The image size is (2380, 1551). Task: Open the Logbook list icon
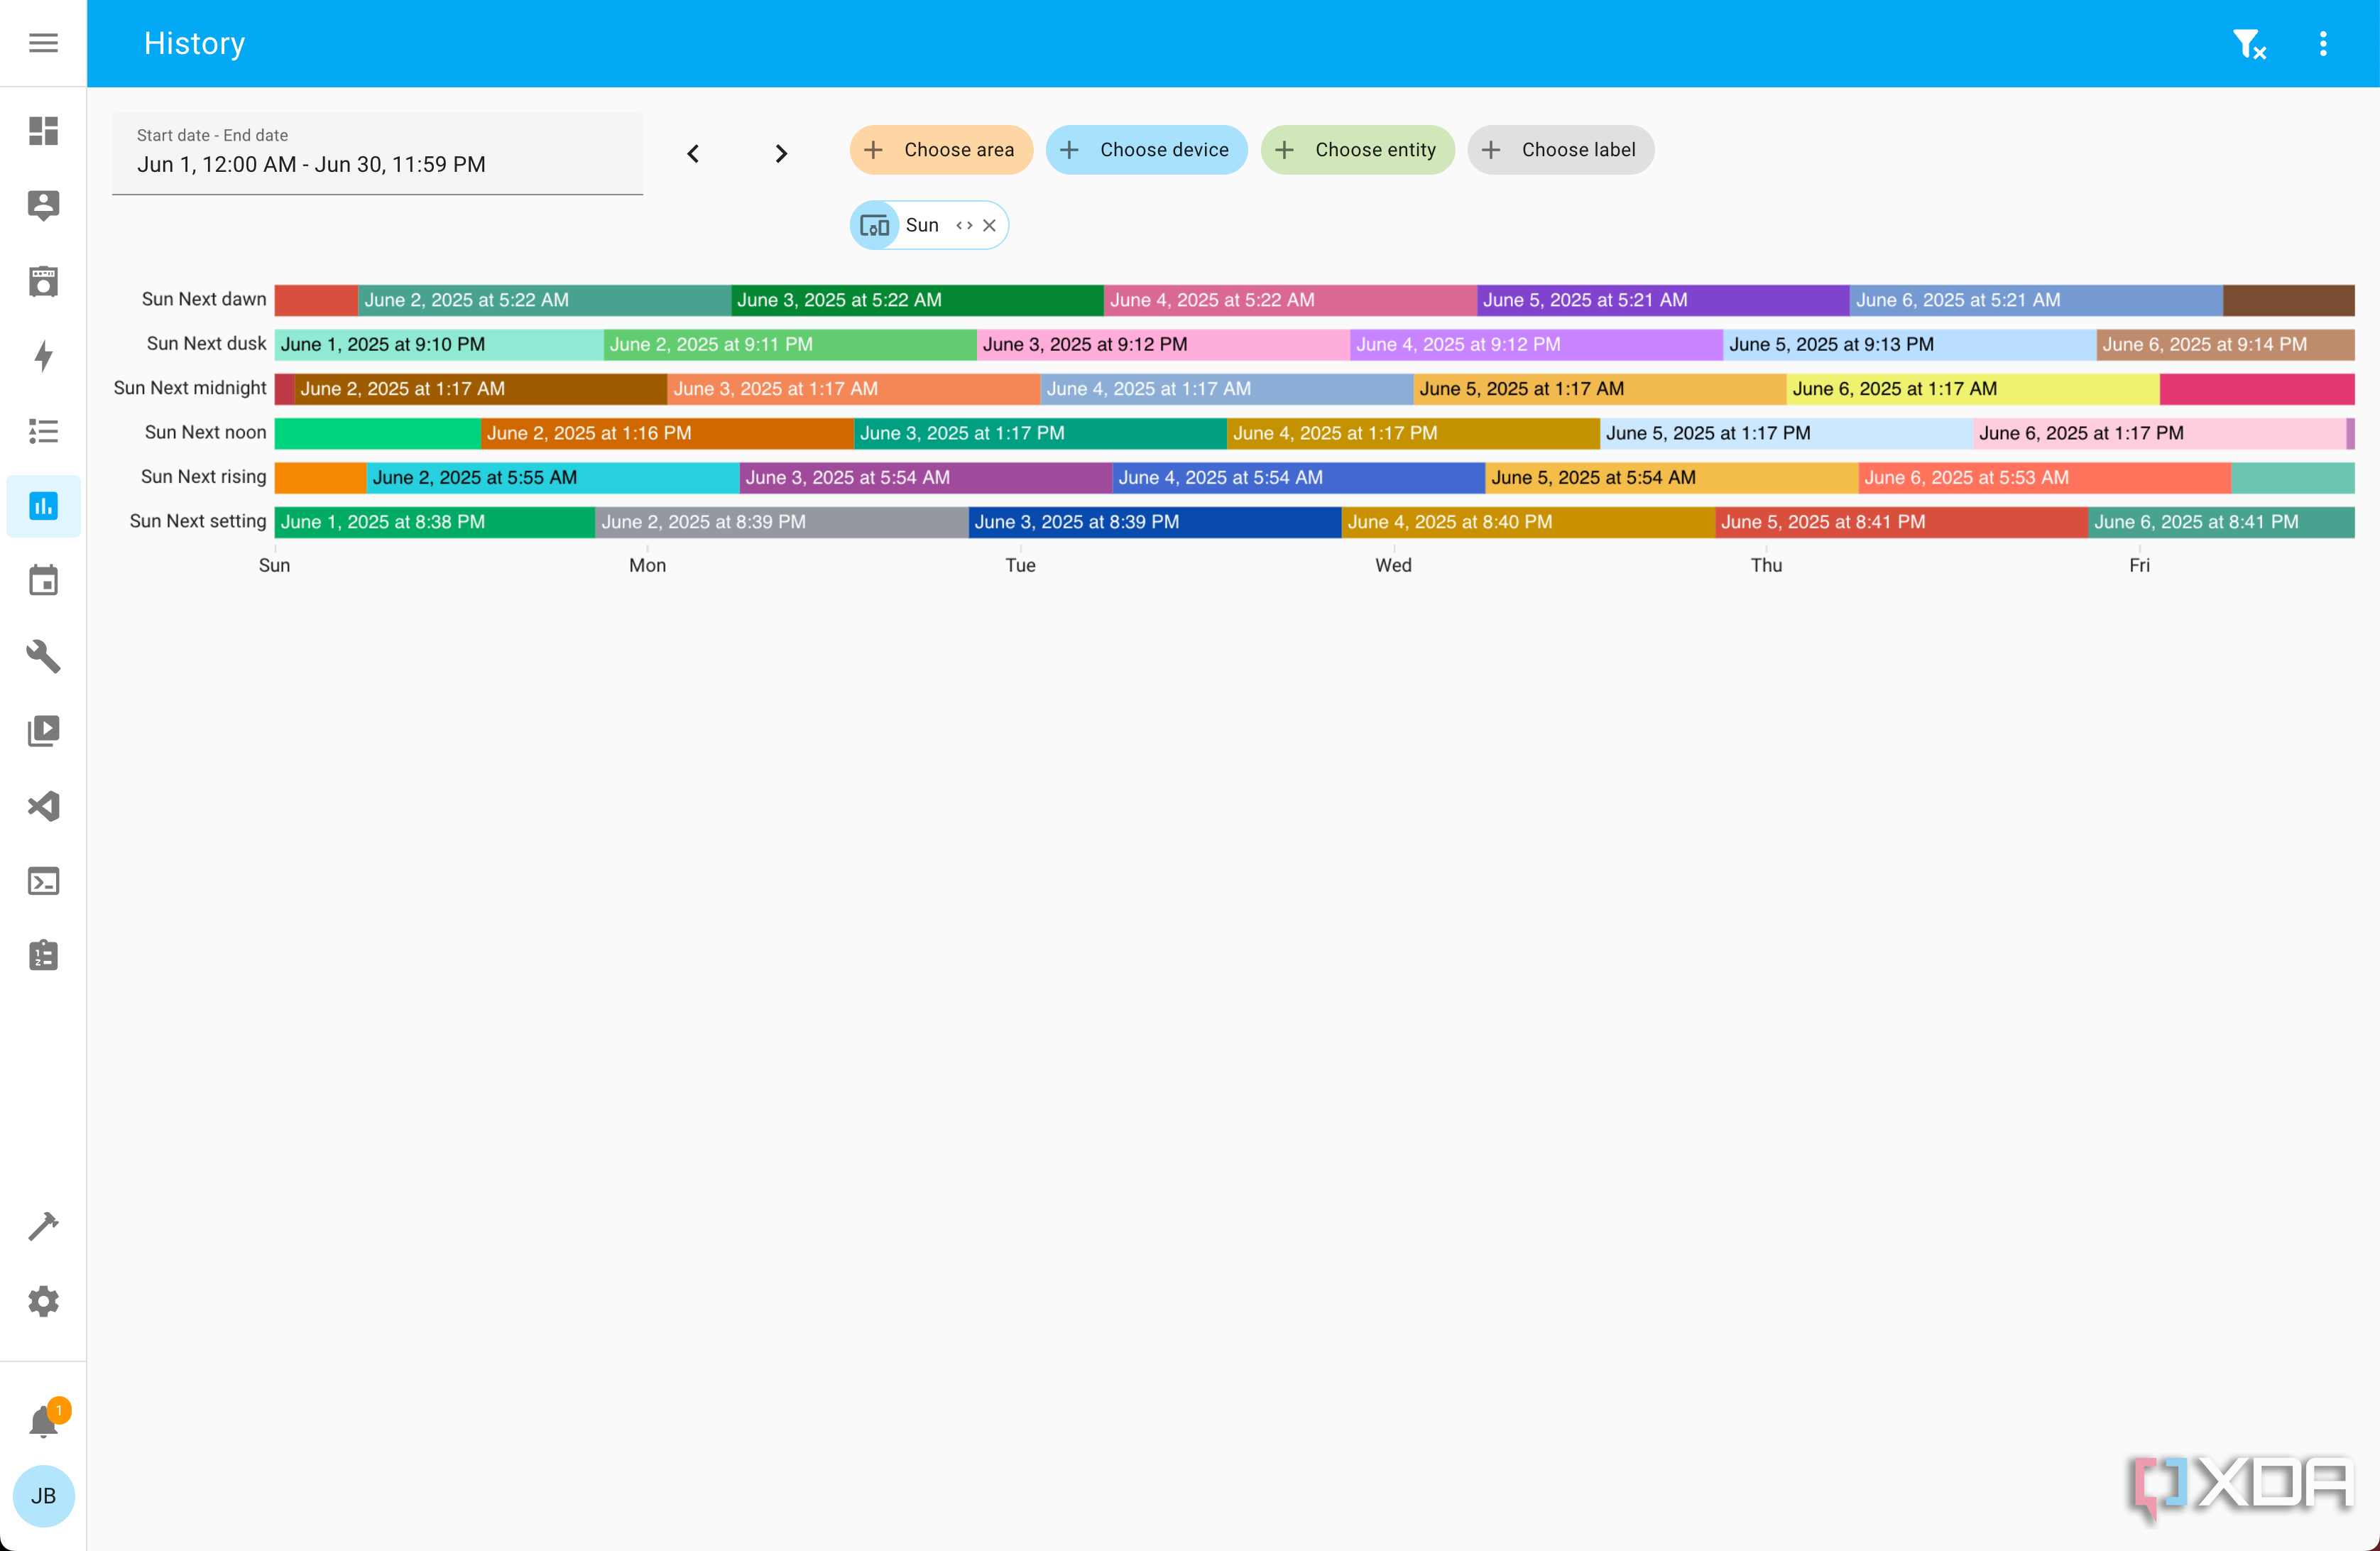point(43,431)
